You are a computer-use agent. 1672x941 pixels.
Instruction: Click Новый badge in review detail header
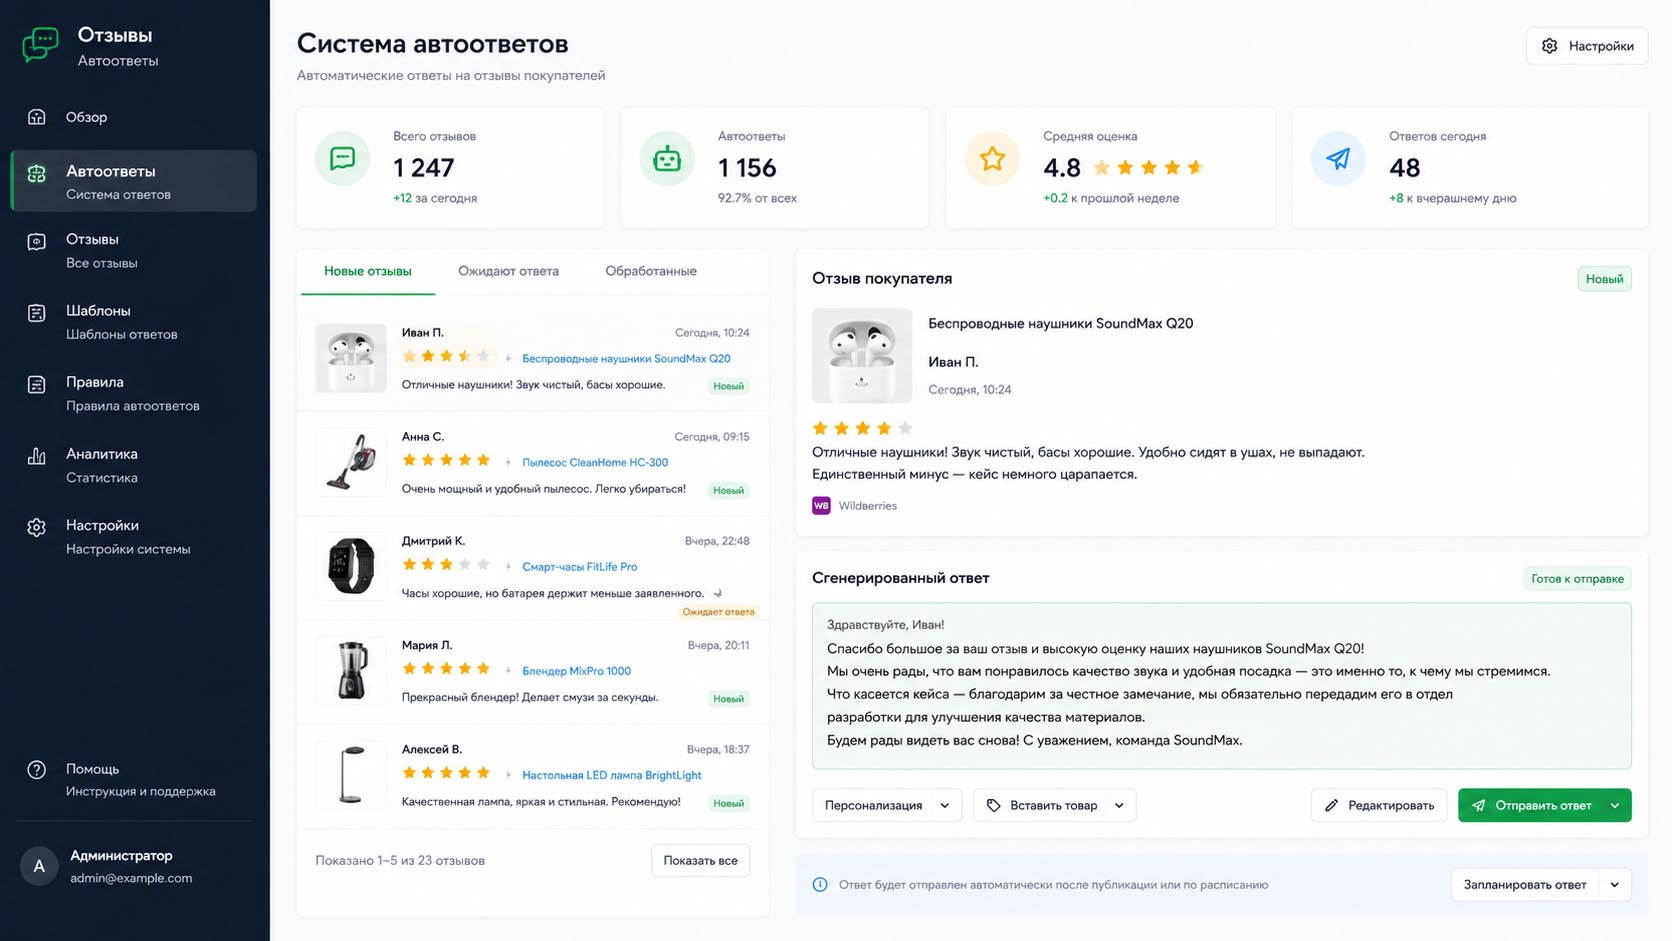[x=1604, y=279]
